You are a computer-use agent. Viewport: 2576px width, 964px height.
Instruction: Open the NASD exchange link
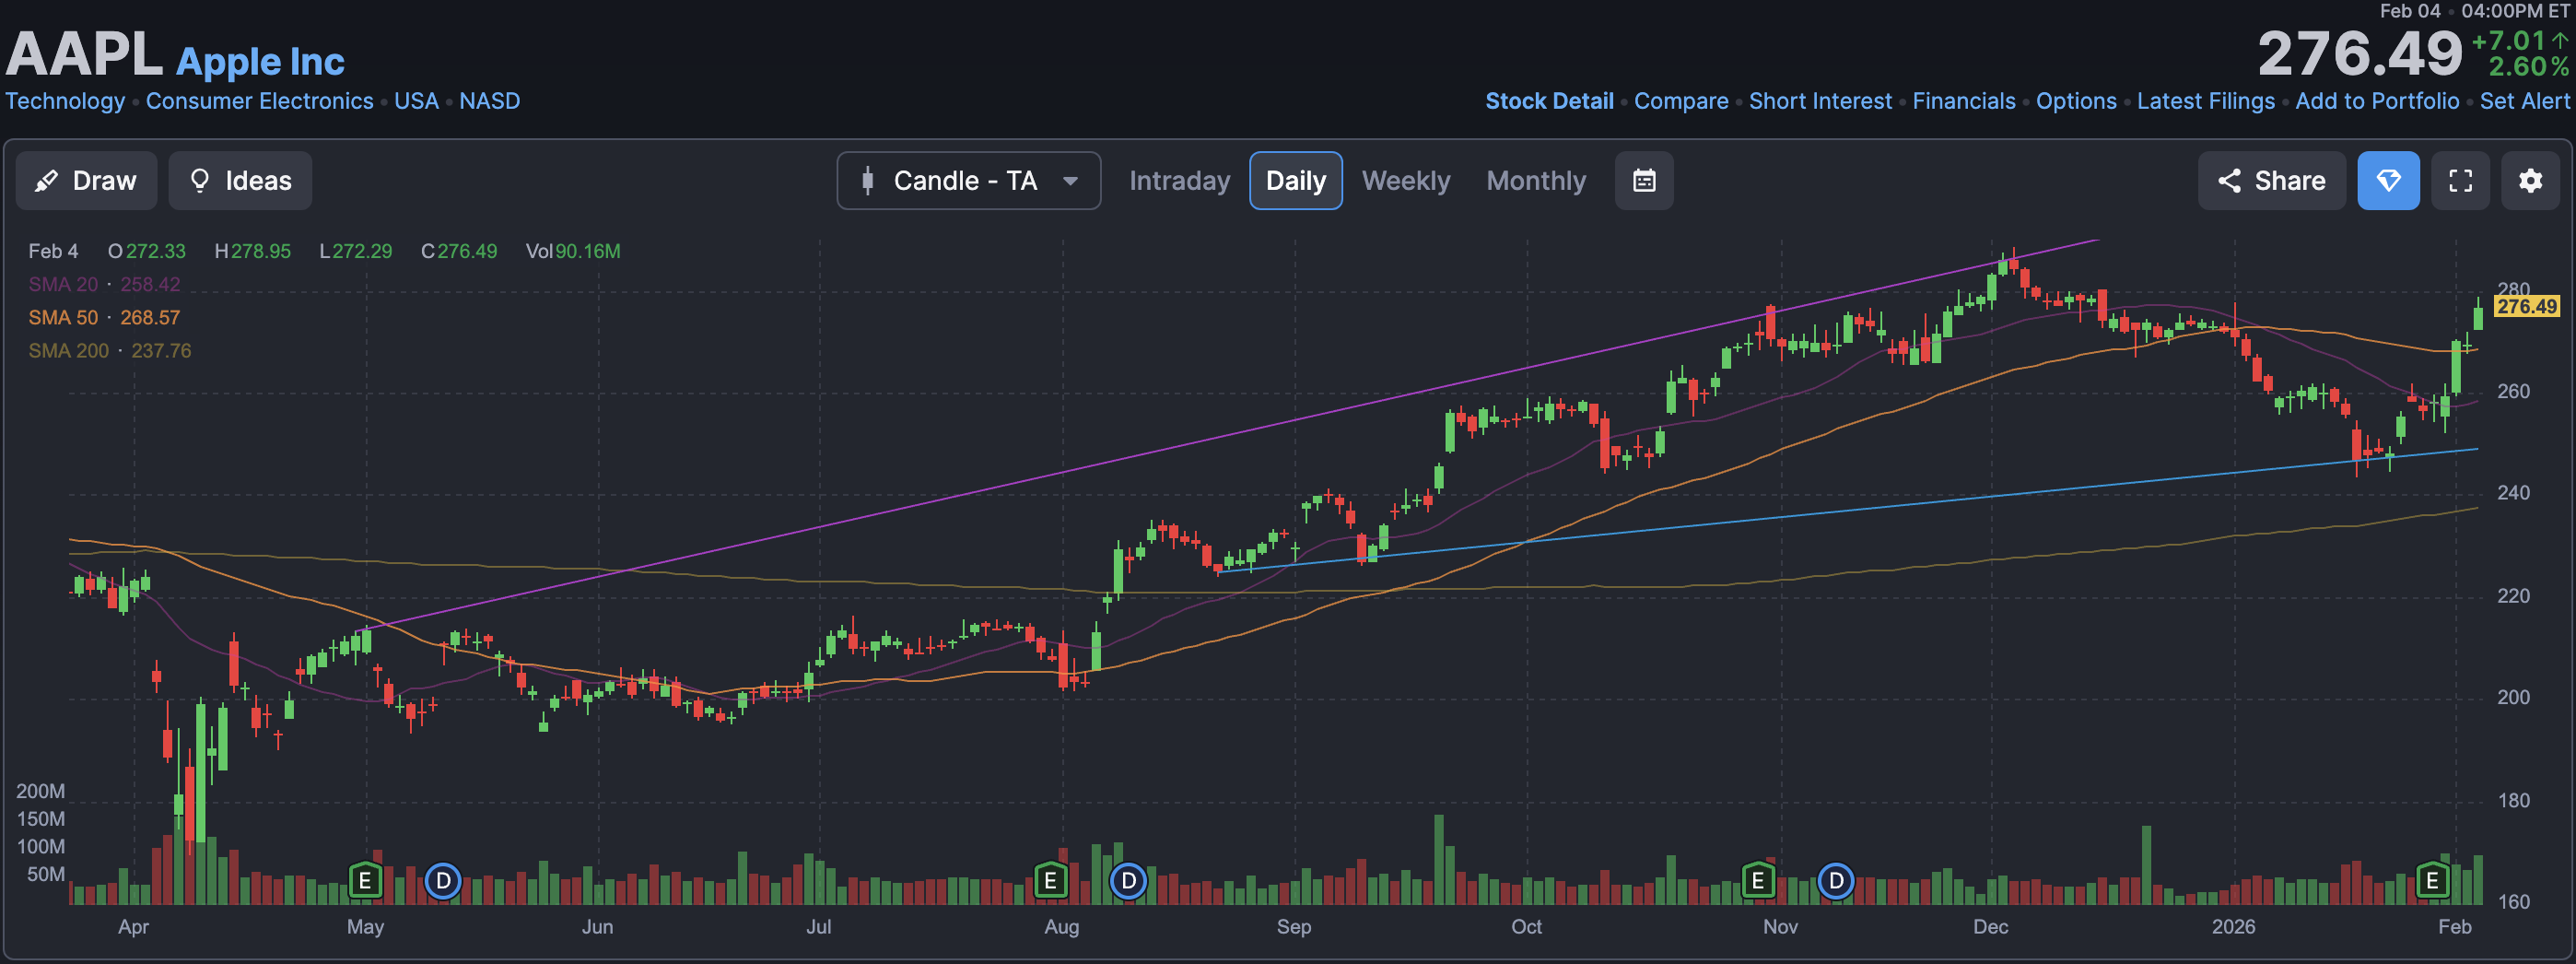(489, 101)
